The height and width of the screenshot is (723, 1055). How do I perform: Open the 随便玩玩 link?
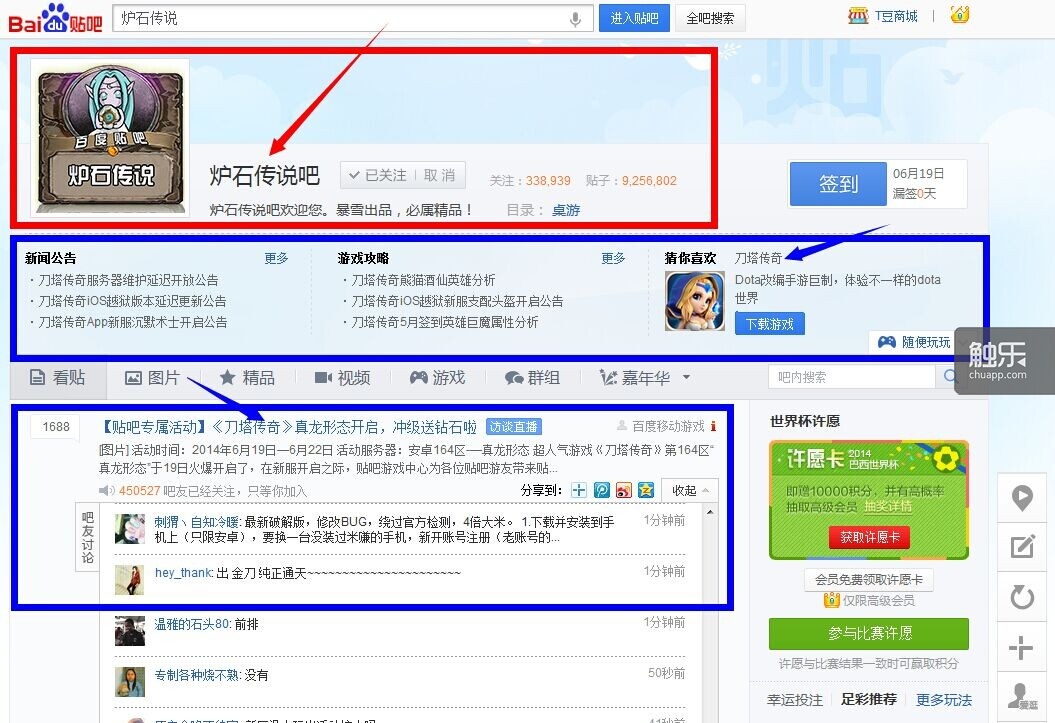click(926, 342)
